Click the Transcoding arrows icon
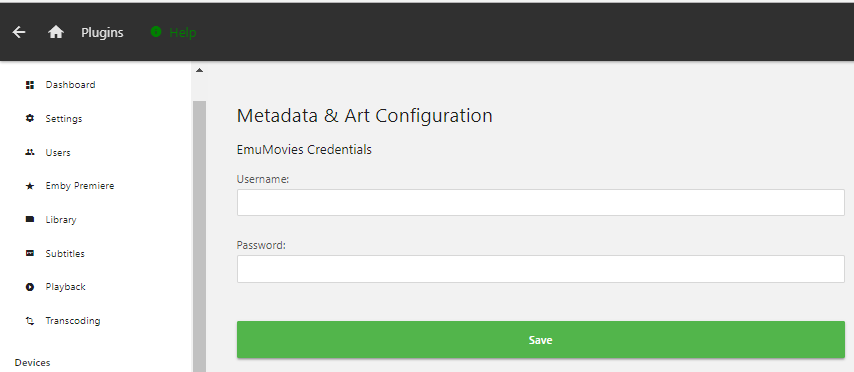The width and height of the screenshot is (854, 372). click(30, 321)
